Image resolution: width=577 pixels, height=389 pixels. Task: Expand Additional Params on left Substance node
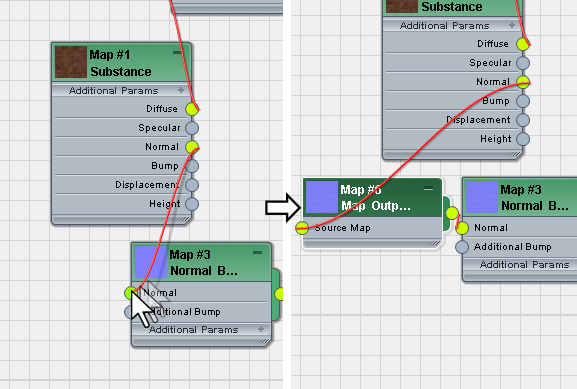(x=181, y=90)
